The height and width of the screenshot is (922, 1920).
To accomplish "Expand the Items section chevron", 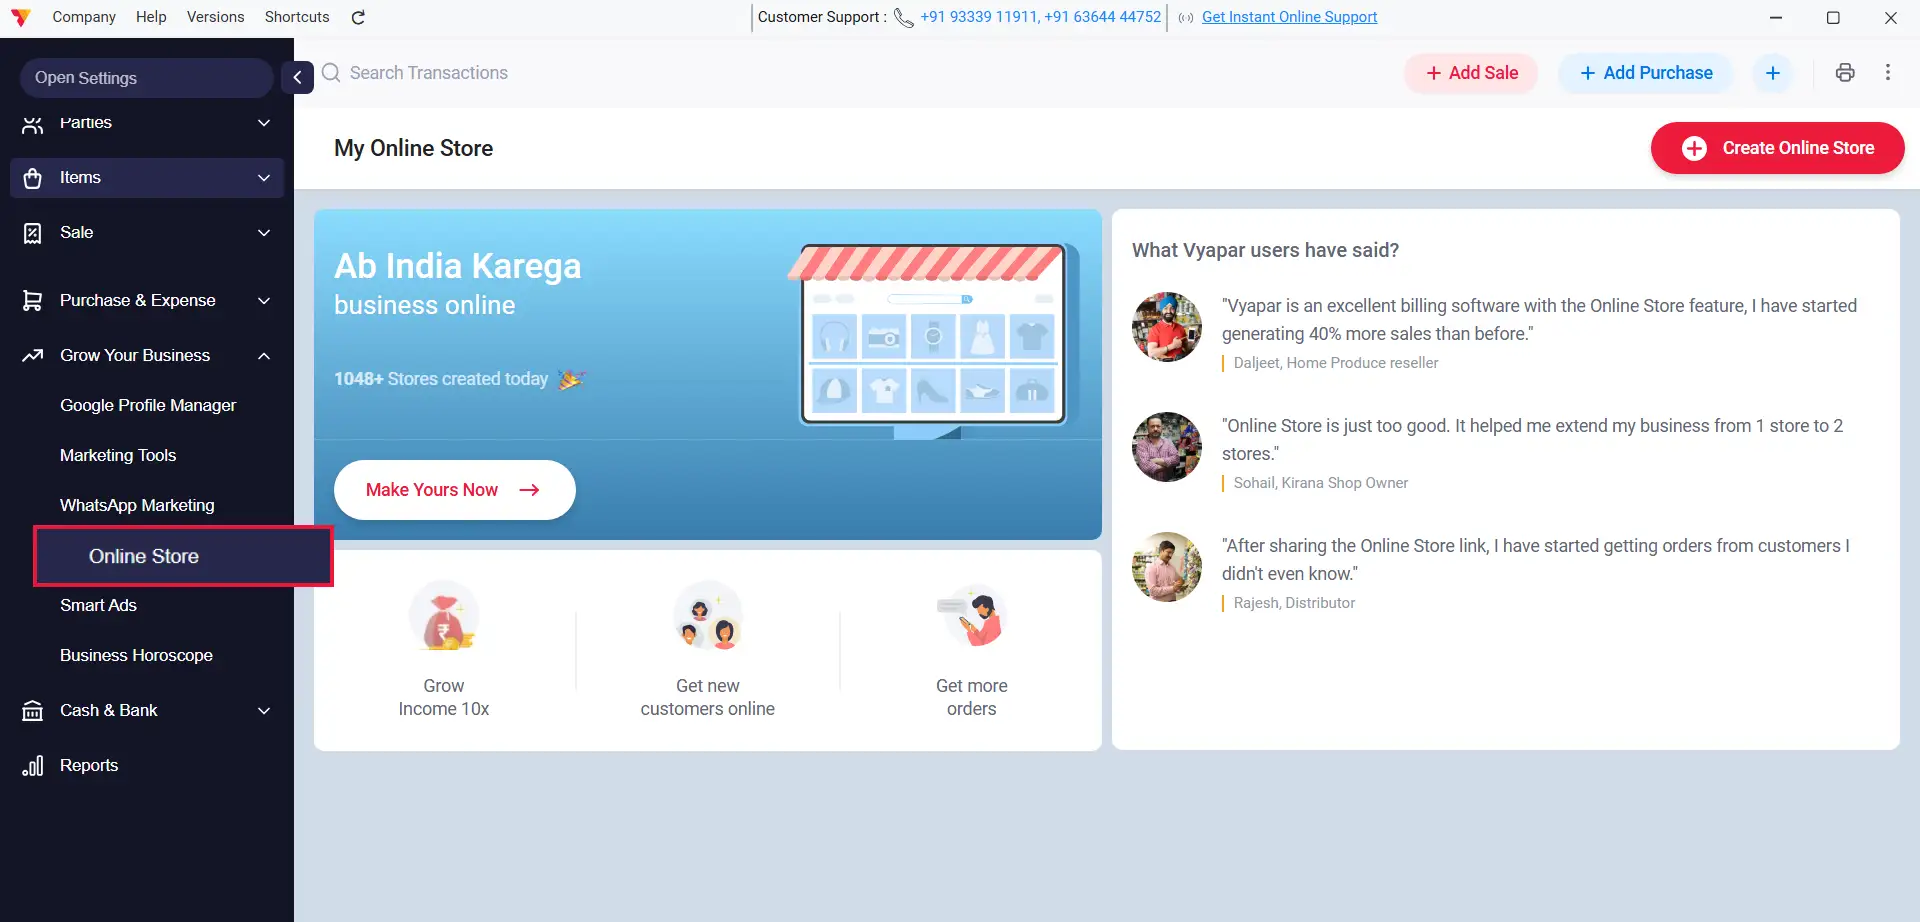I will point(264,178).
